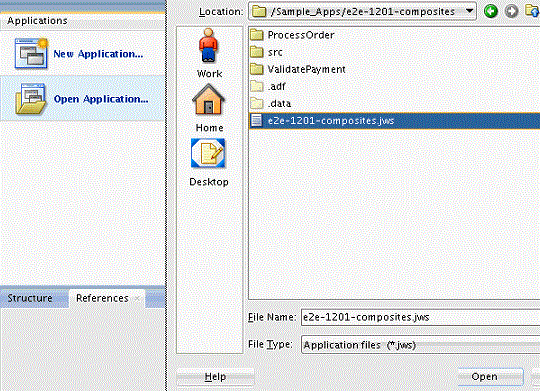Close the References tab

[137, 298]
